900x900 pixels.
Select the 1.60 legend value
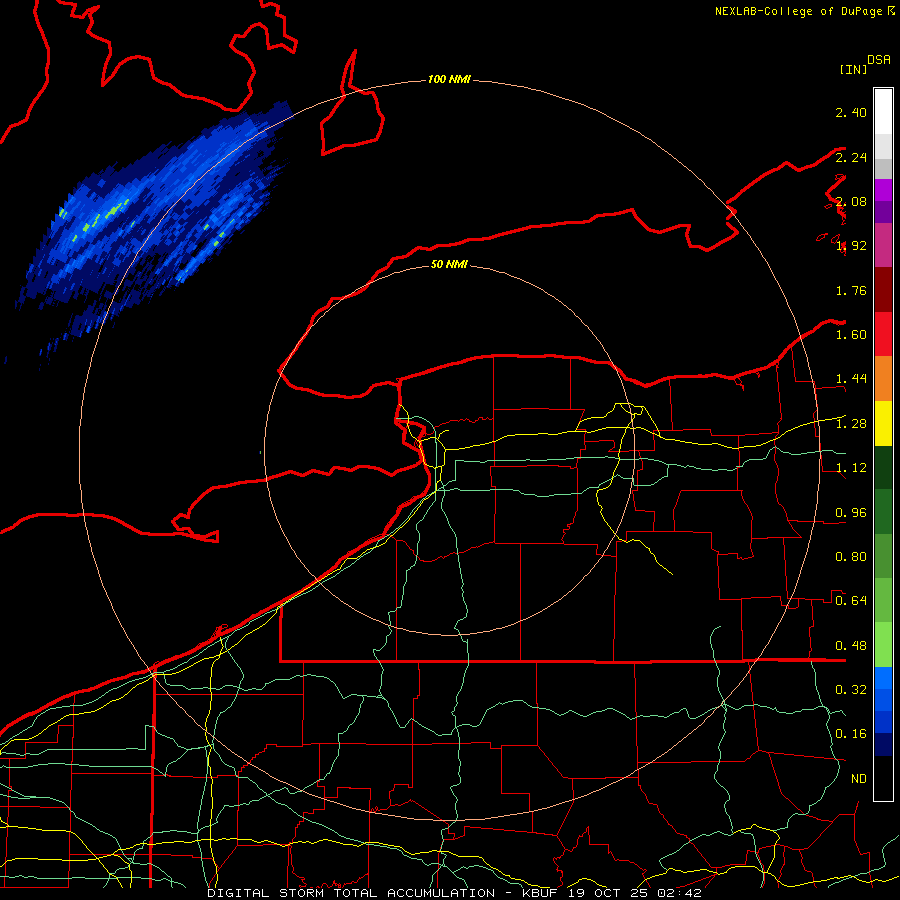click(851, 335)
